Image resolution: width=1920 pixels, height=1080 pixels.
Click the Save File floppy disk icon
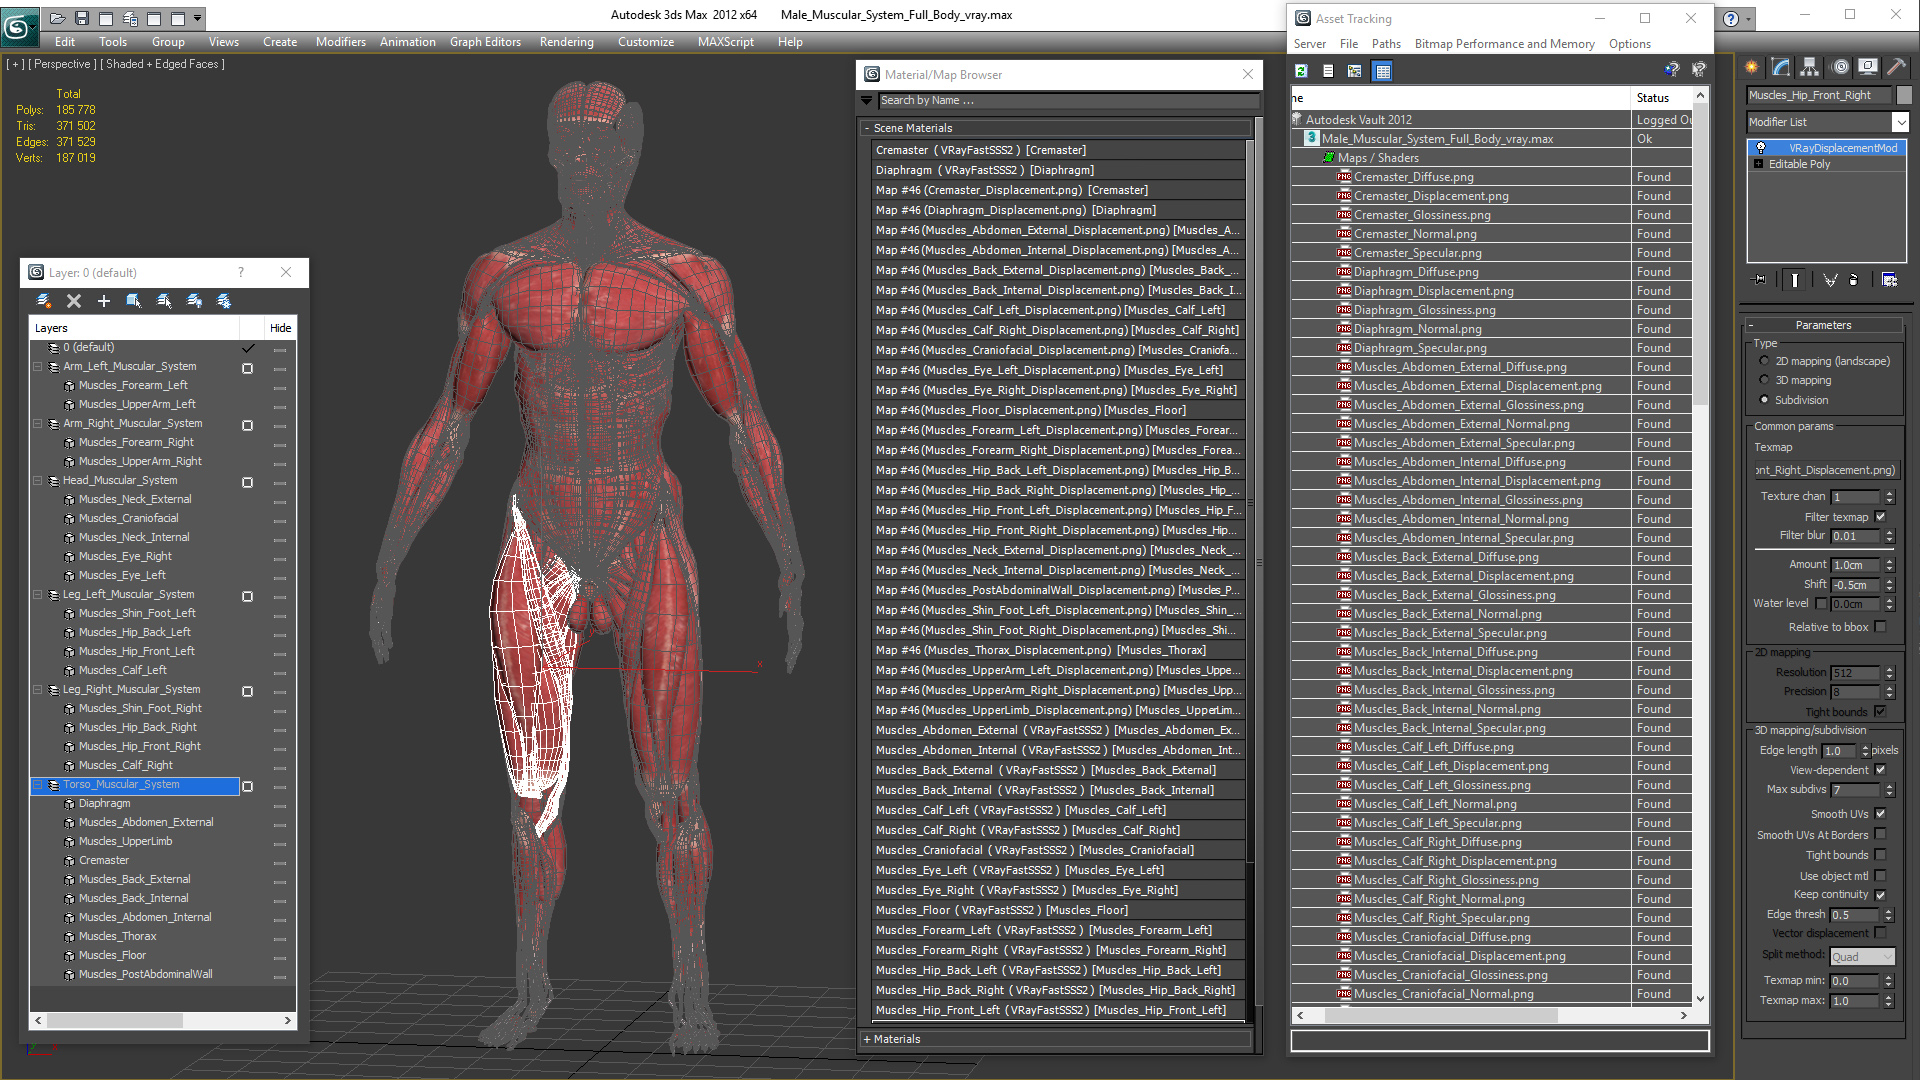tap(82, 18)
